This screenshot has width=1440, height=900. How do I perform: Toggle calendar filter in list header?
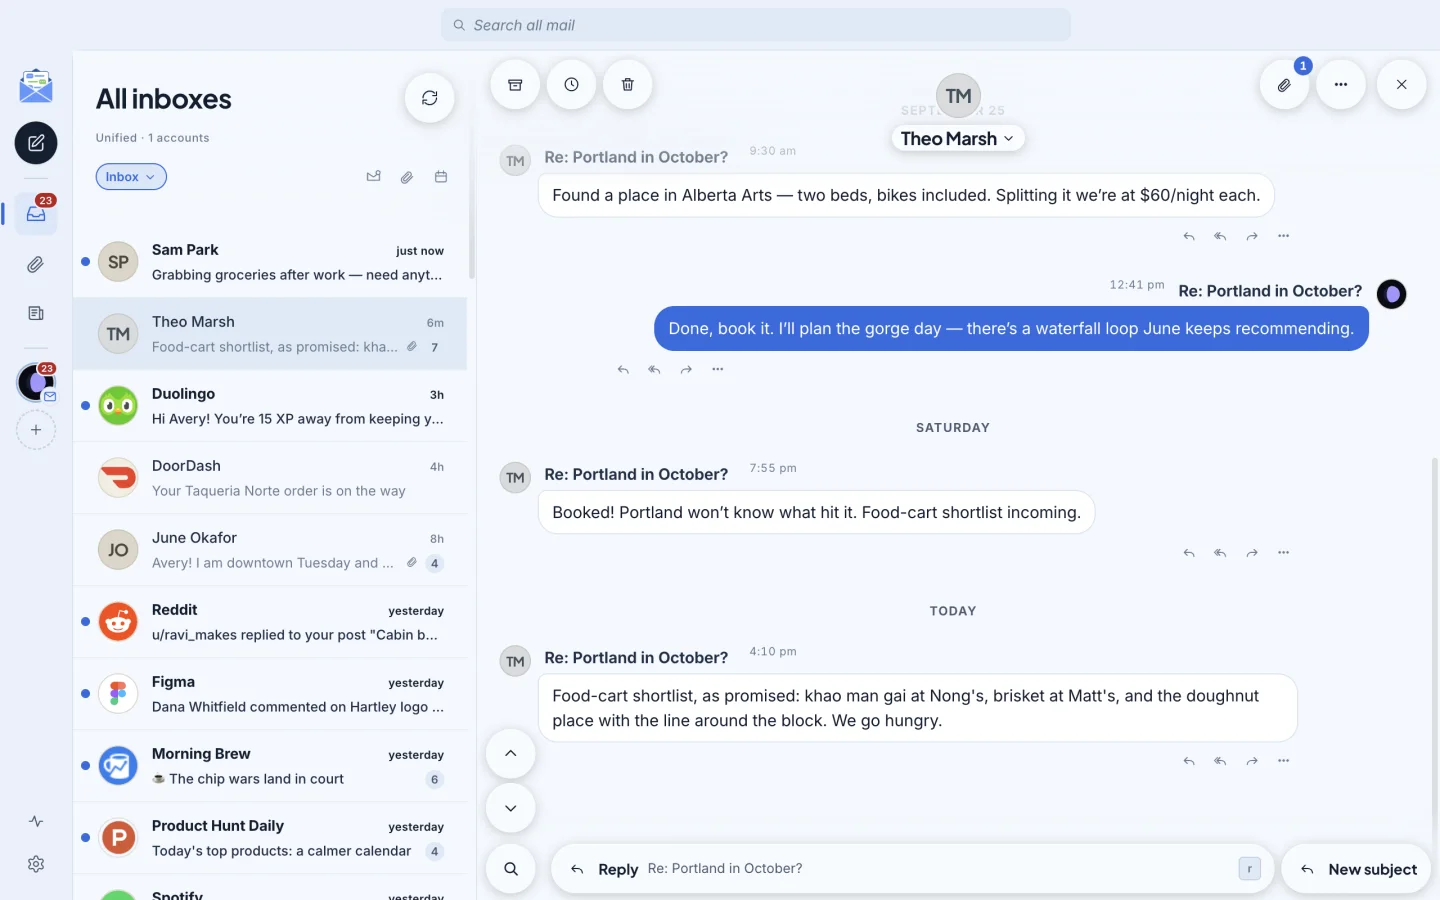(441, 177)
